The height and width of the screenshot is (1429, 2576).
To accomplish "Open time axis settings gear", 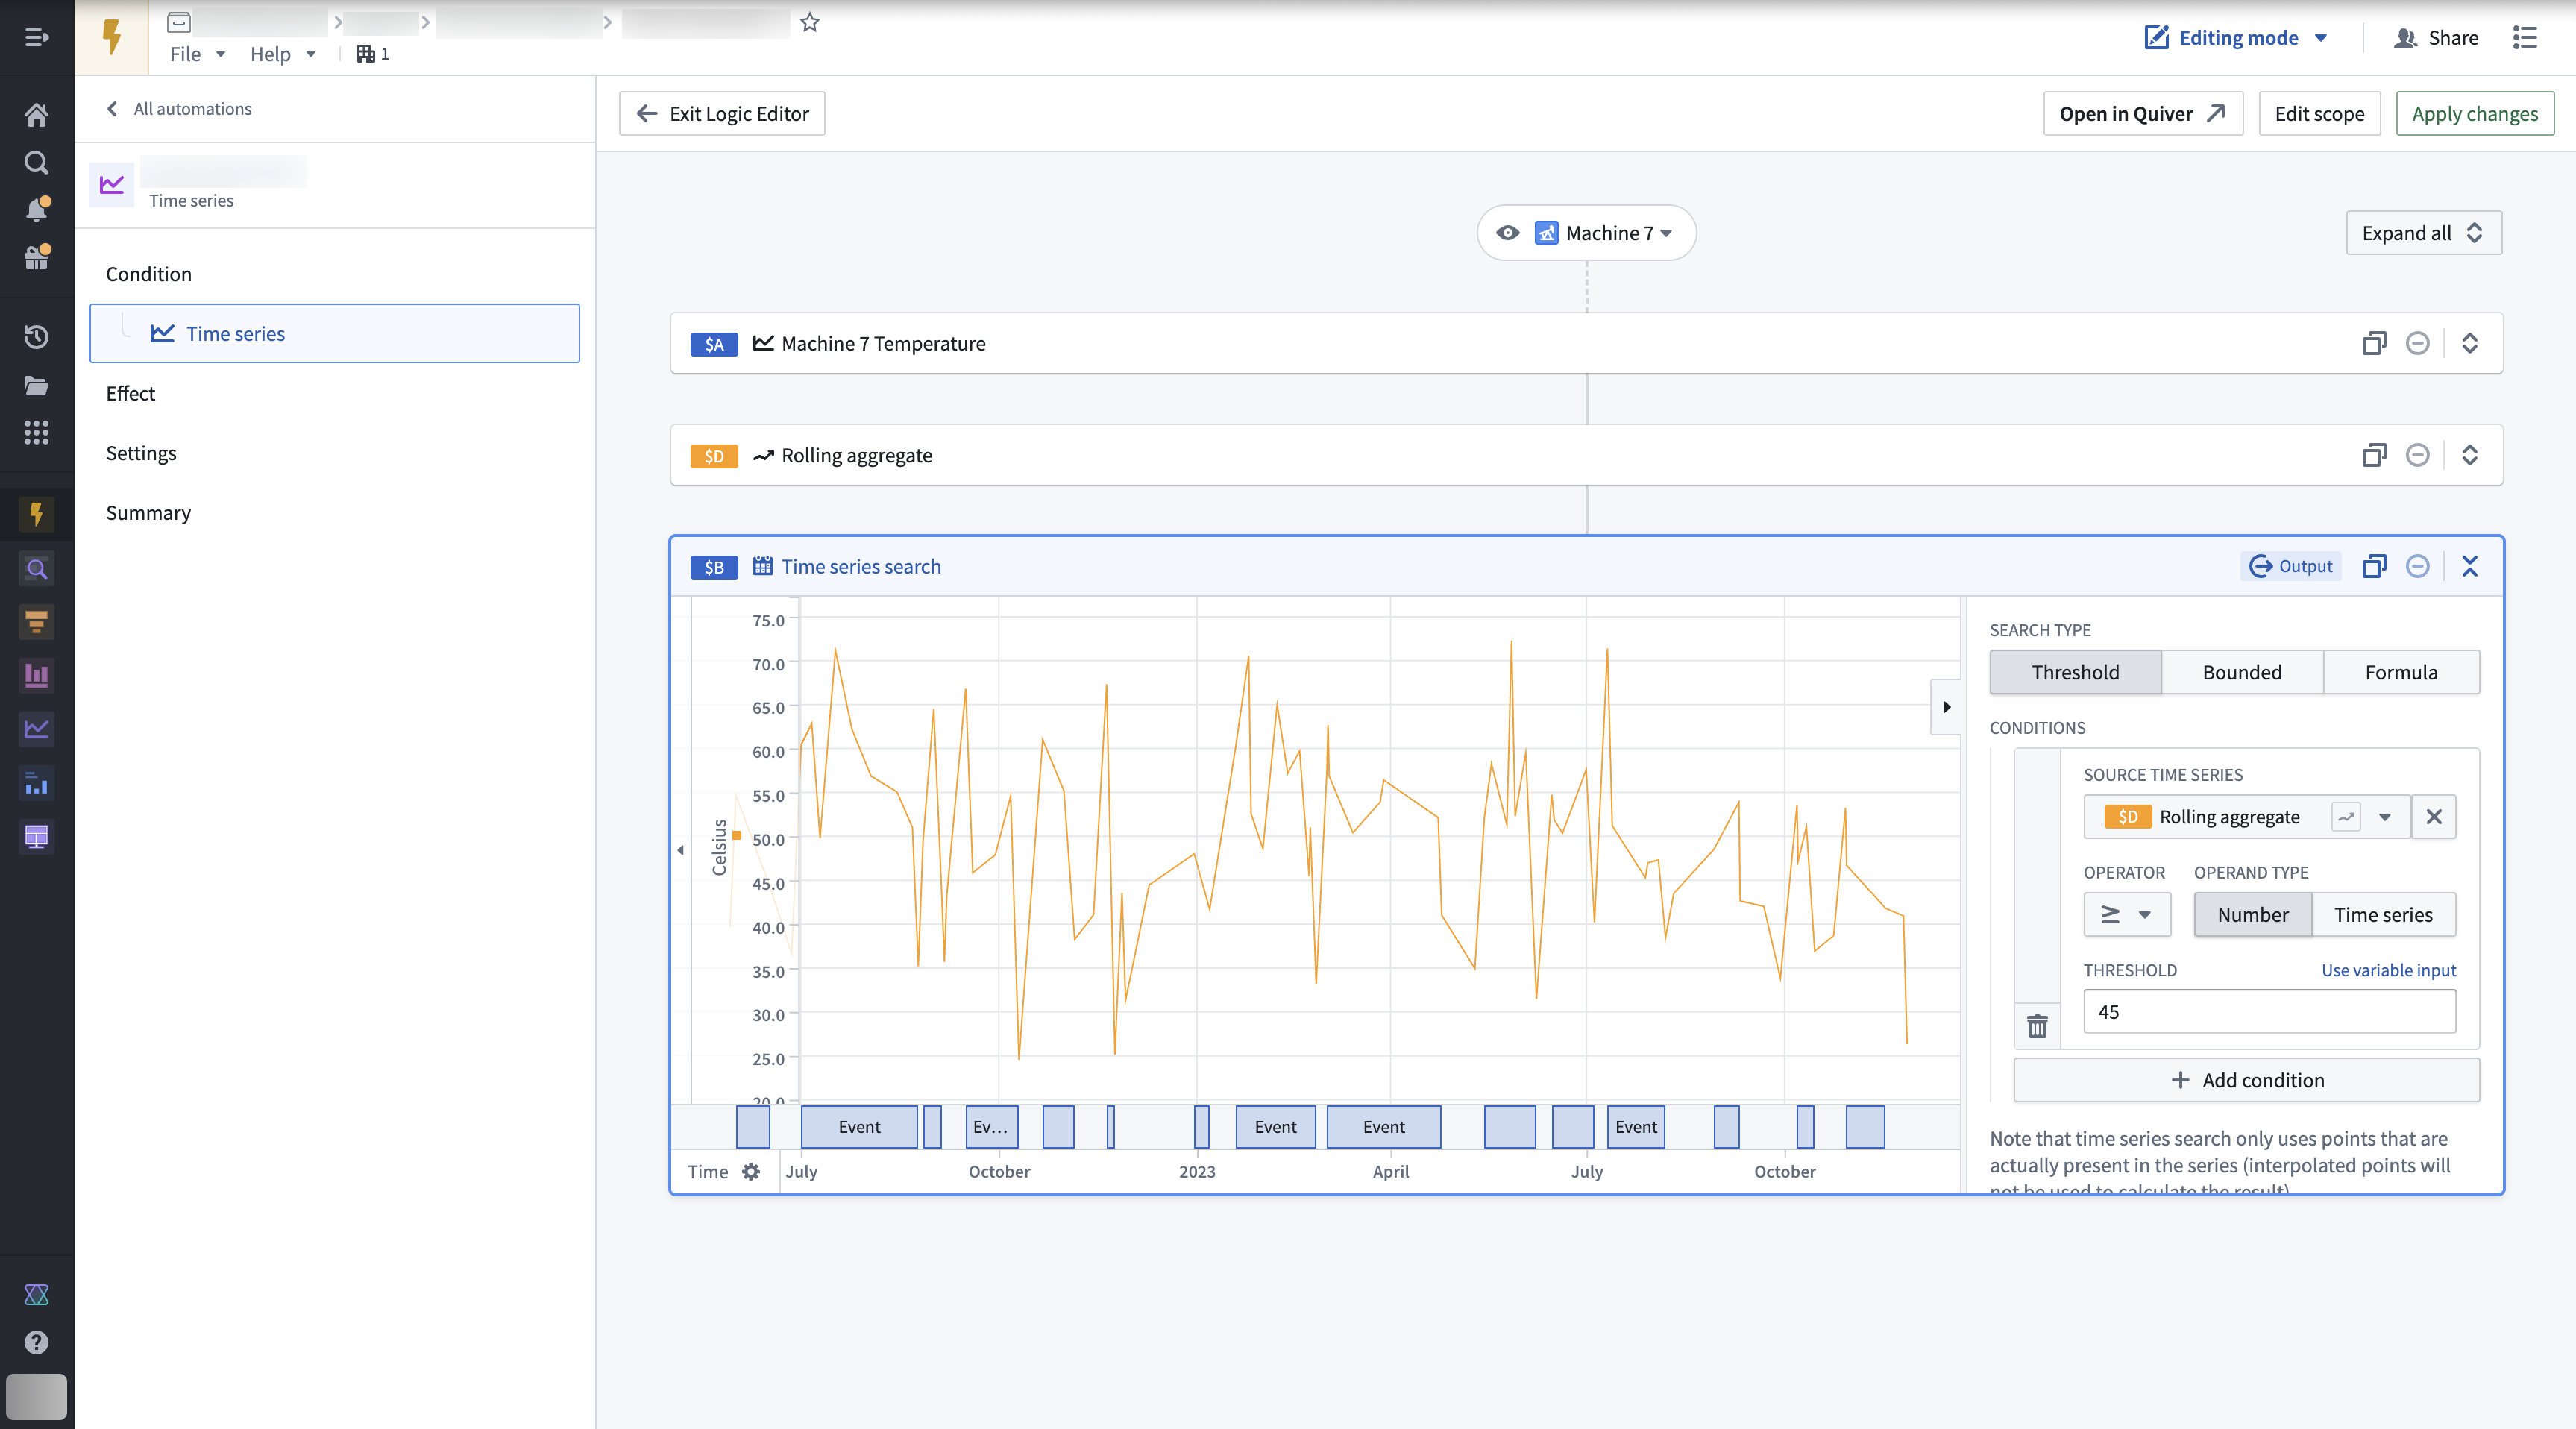I will click(751, 1171).
